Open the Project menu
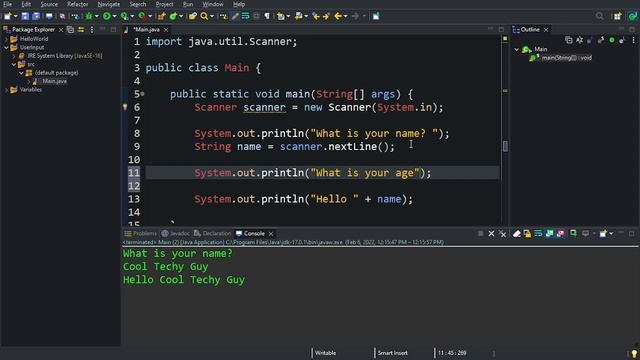Screen dimensions: 640x360 point(164,4)
